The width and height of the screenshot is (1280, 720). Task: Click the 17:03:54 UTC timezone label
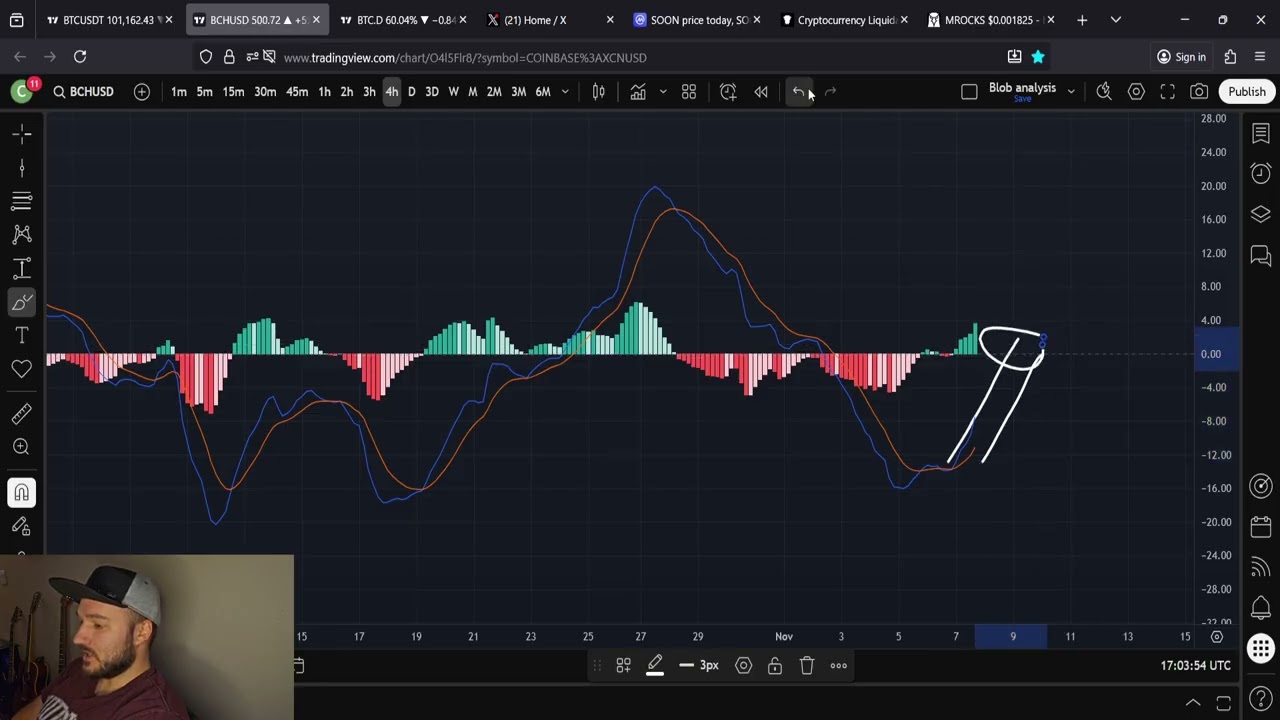(x=1196, y=666)
